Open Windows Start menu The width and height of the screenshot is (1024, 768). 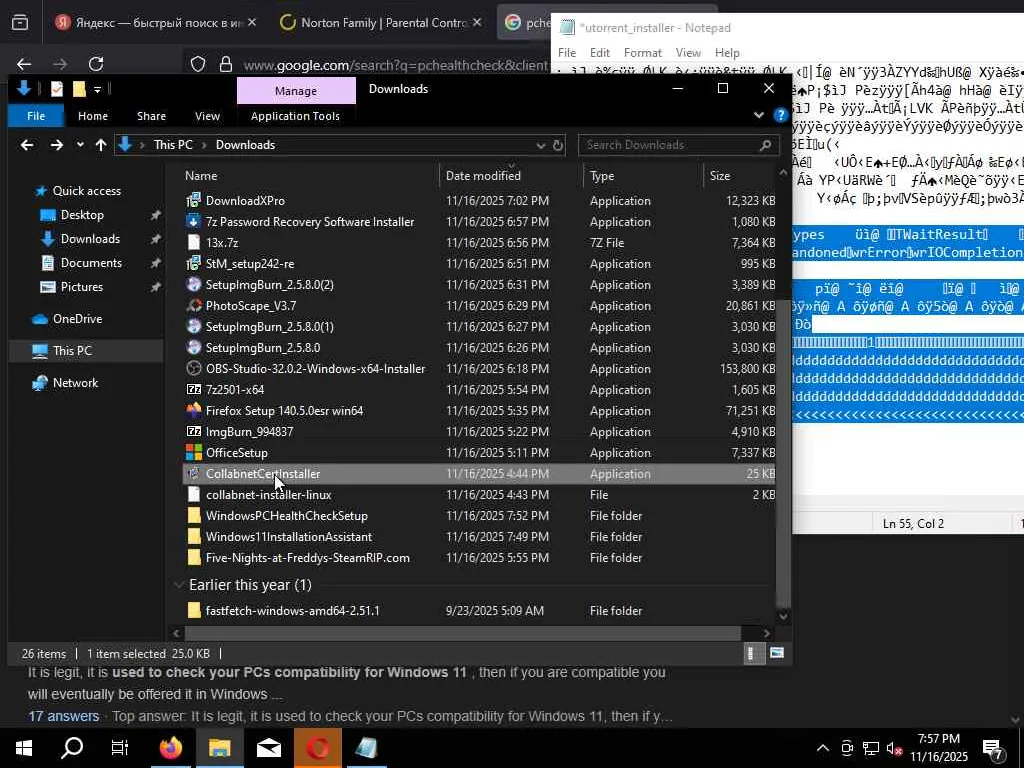coord(24,748)
